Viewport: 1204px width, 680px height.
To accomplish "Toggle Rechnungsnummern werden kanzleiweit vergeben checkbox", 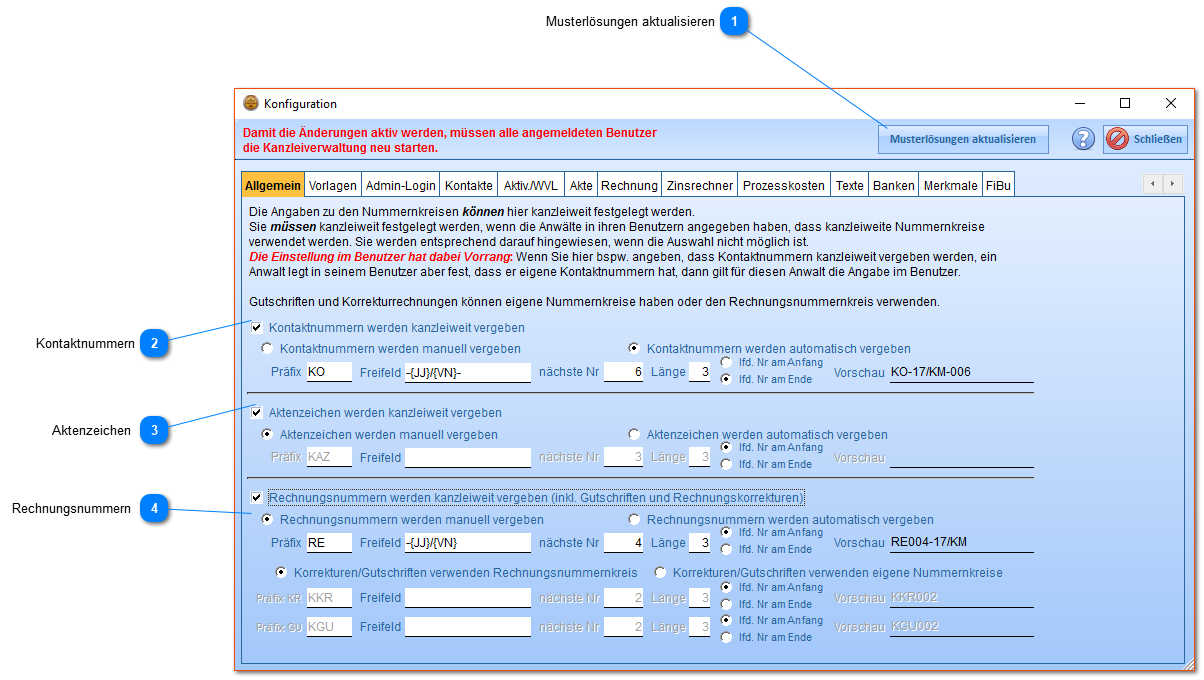I will [x=257, y=497].
